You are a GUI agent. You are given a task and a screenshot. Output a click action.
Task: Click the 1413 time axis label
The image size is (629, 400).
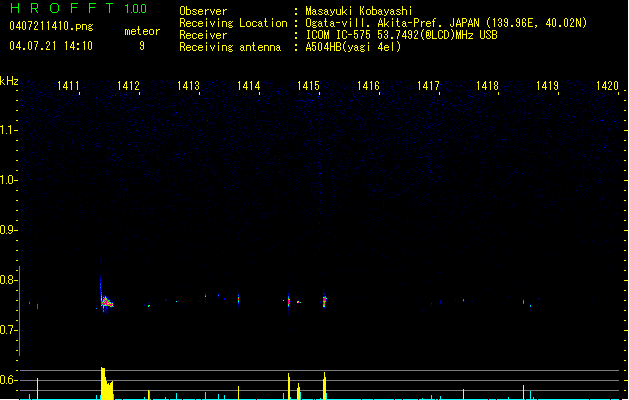coord(188,86)
